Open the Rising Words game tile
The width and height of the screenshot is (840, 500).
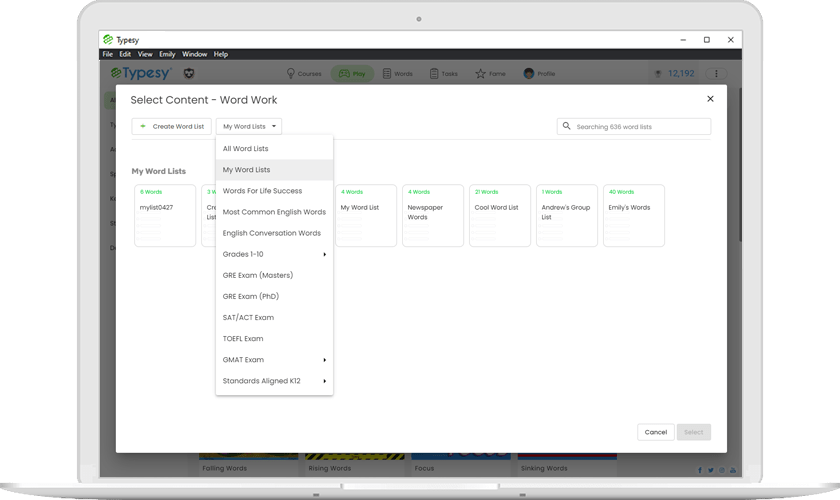(355, 465)
